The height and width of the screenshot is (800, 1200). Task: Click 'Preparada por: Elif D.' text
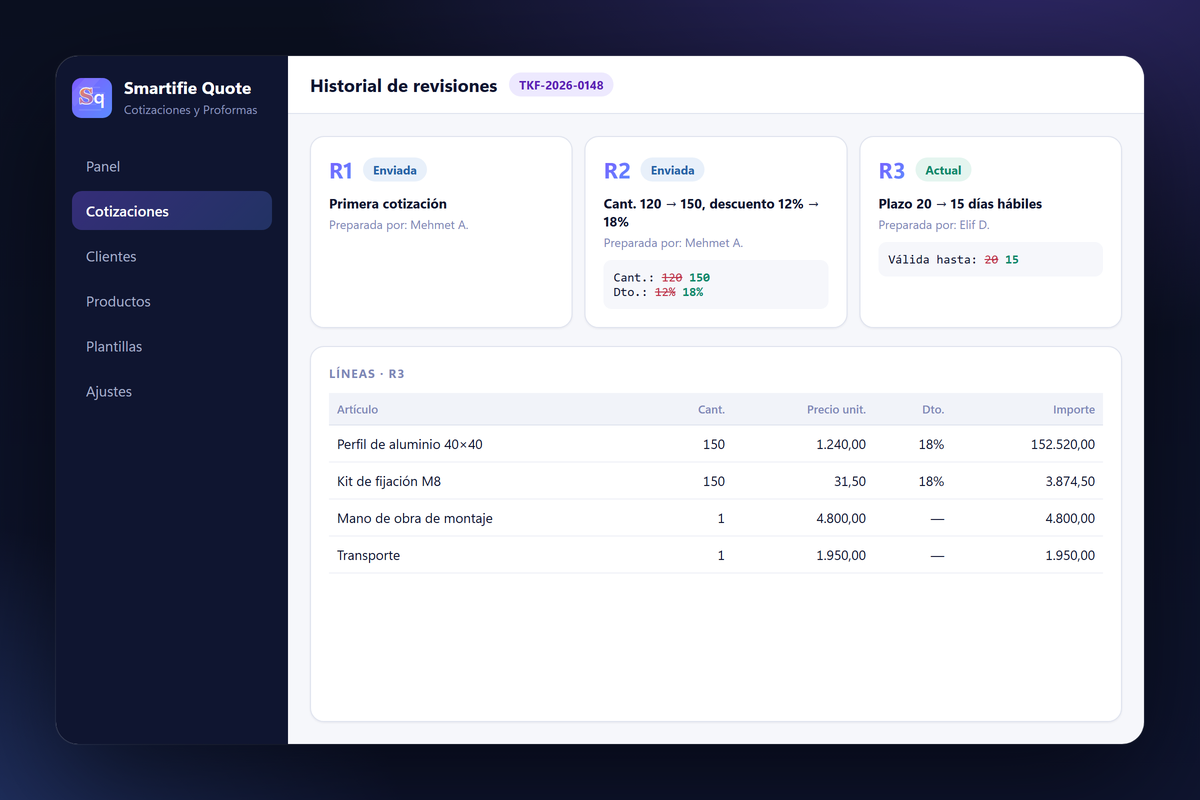(934, 225)
